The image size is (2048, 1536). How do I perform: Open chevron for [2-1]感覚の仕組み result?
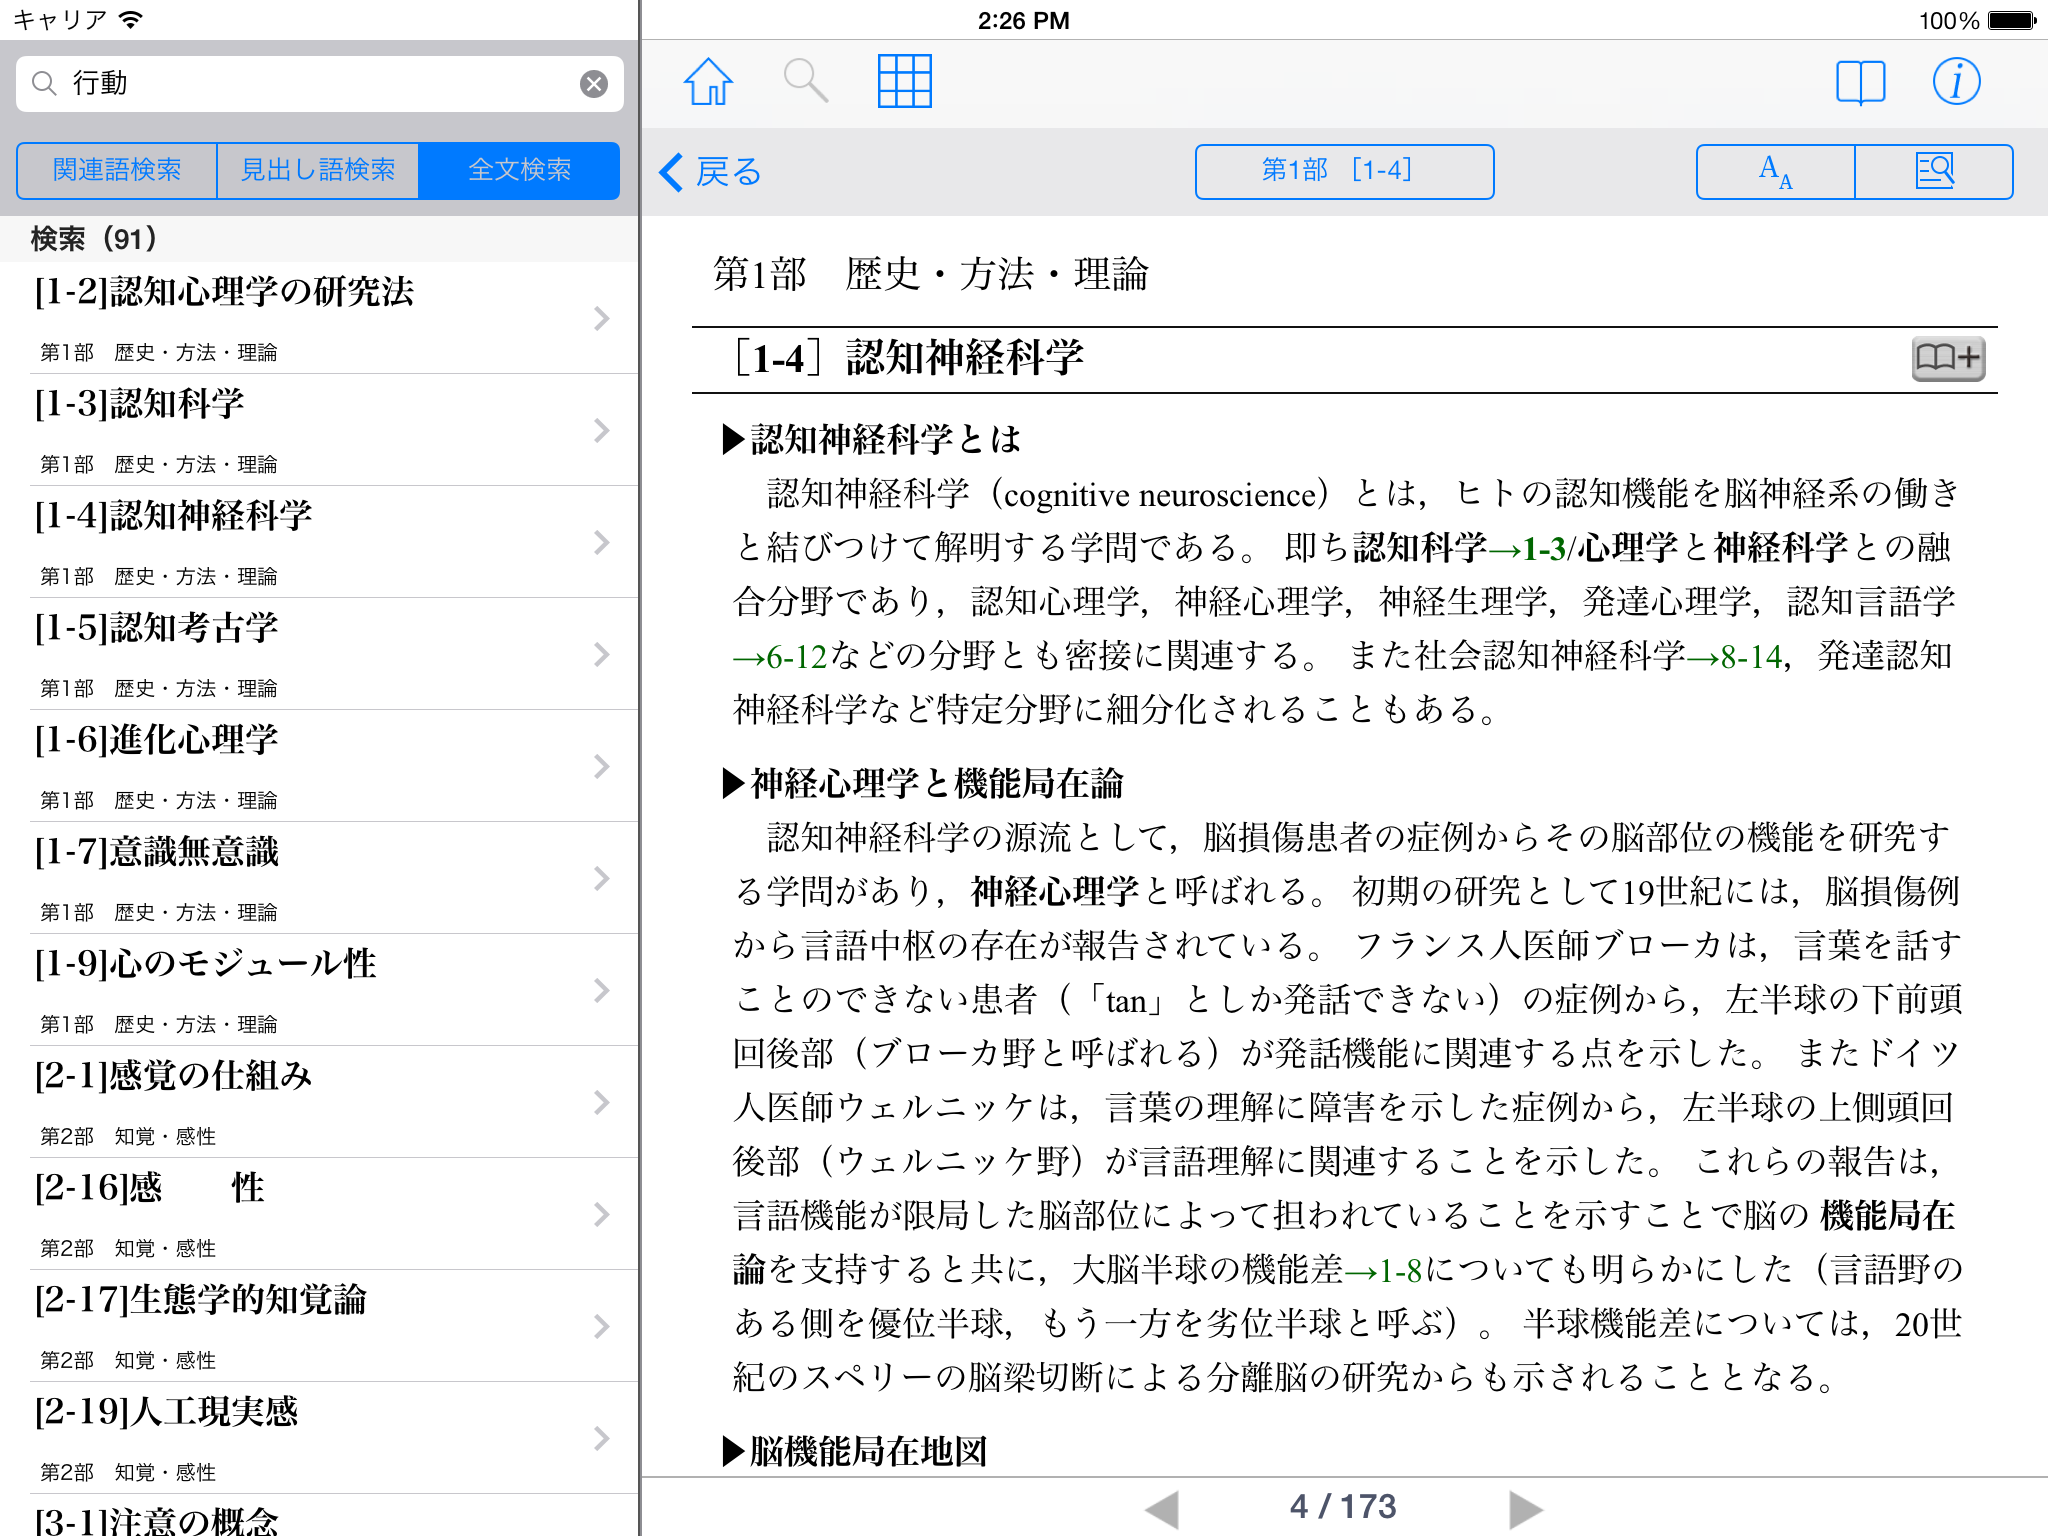pos(601,1103)
